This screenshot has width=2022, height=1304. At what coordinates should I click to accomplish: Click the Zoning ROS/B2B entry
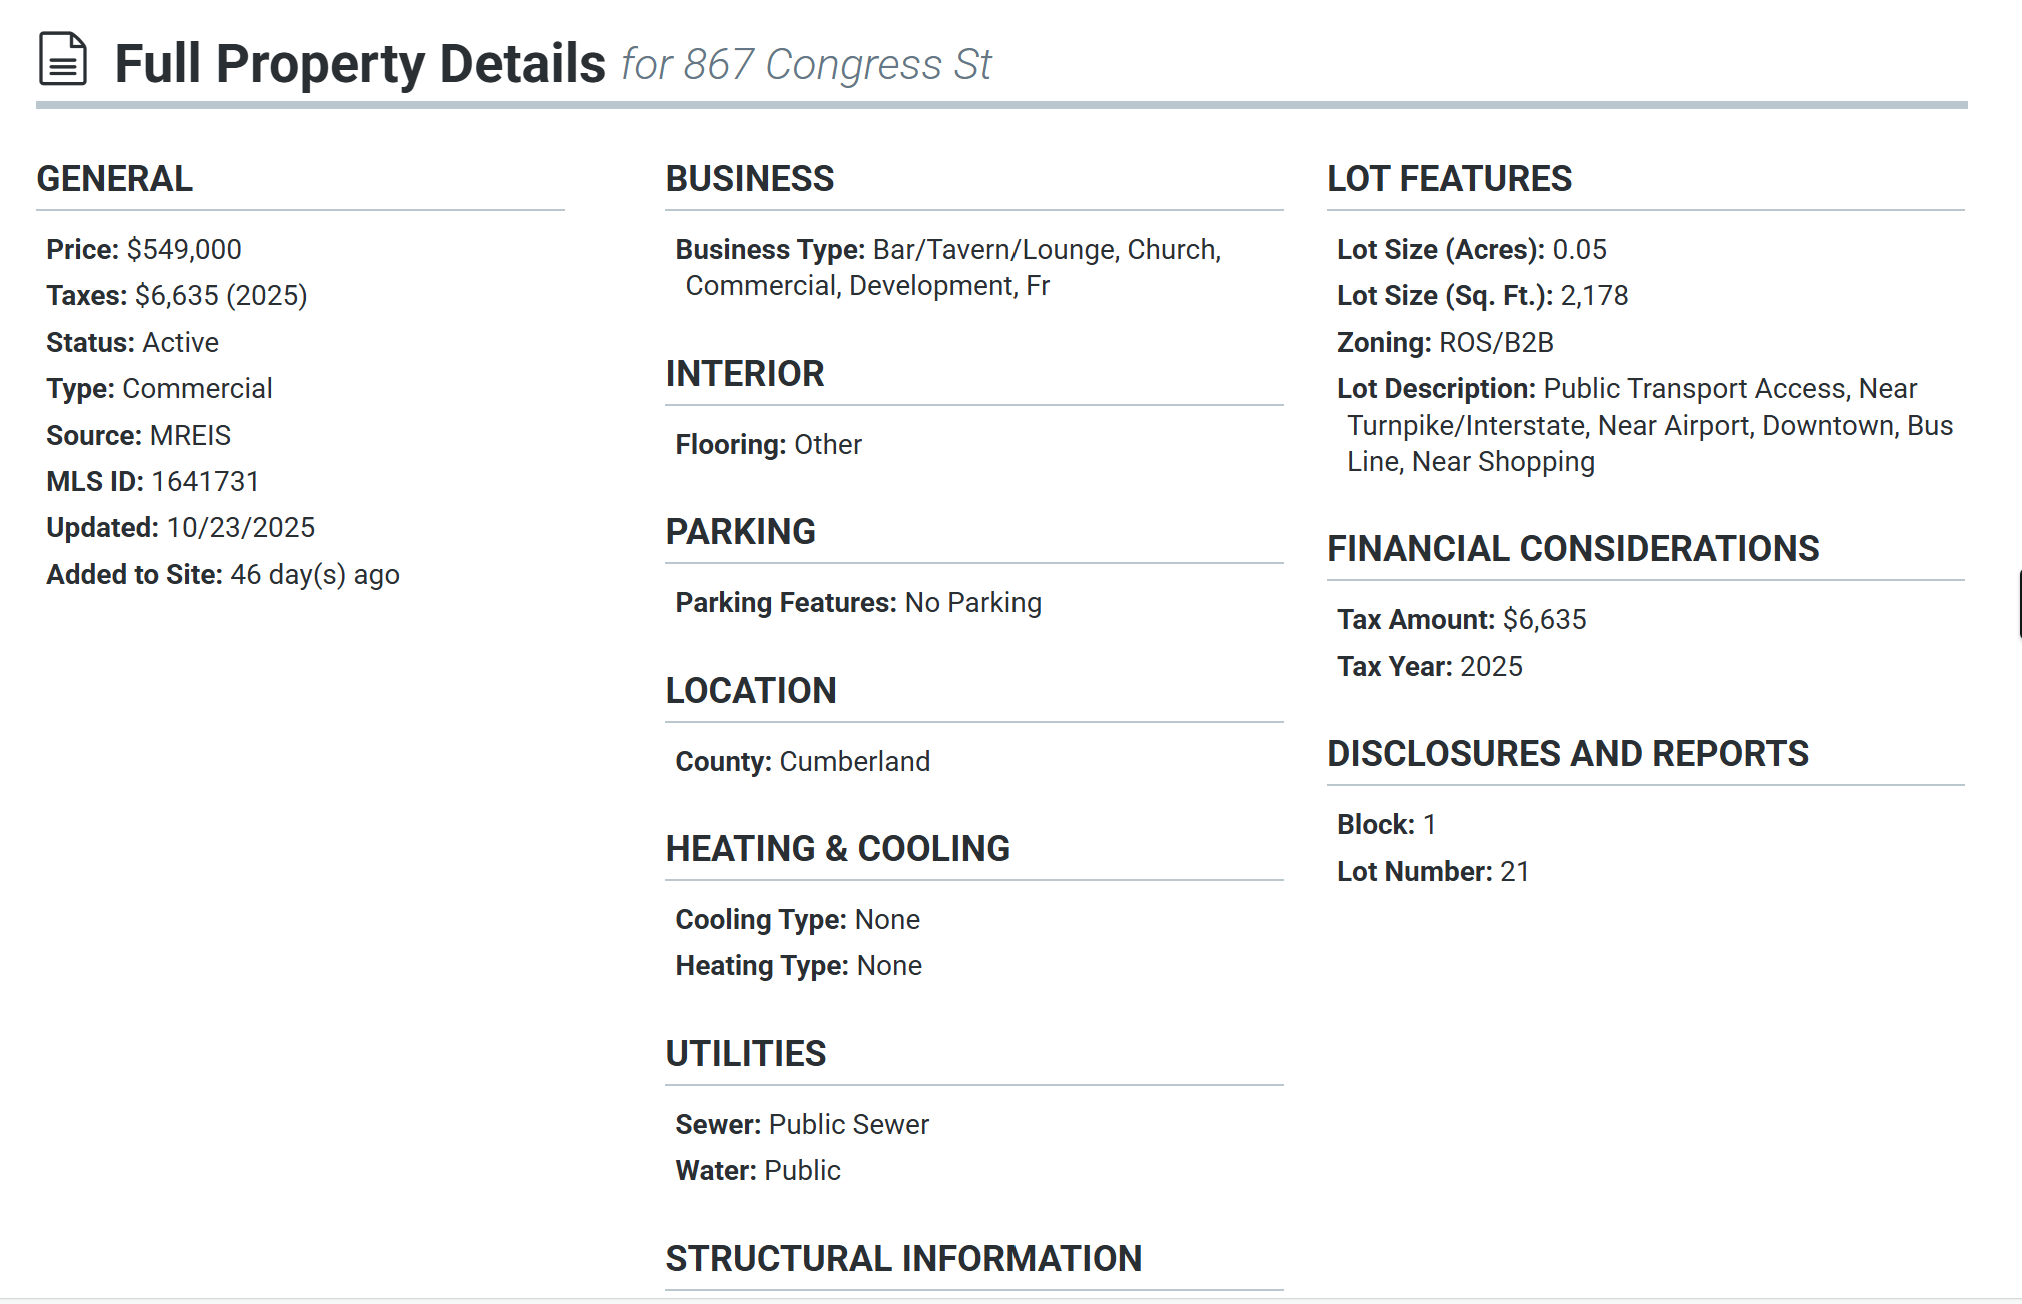(x=1445, y=342)
